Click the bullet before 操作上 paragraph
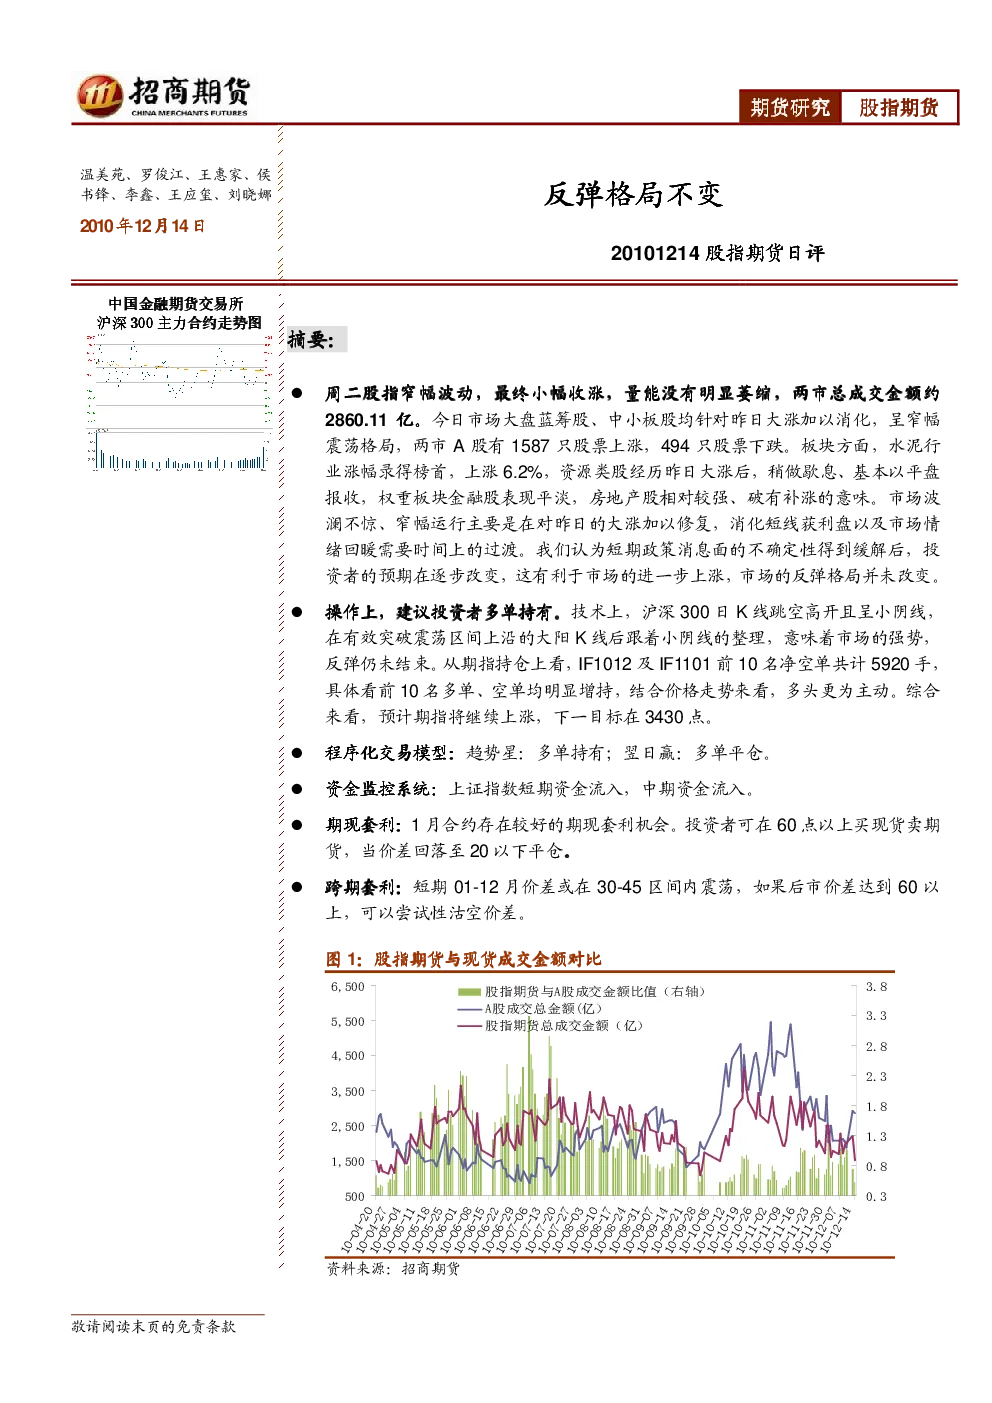Viewport: 992px width, 1403px height. (297, 612)
